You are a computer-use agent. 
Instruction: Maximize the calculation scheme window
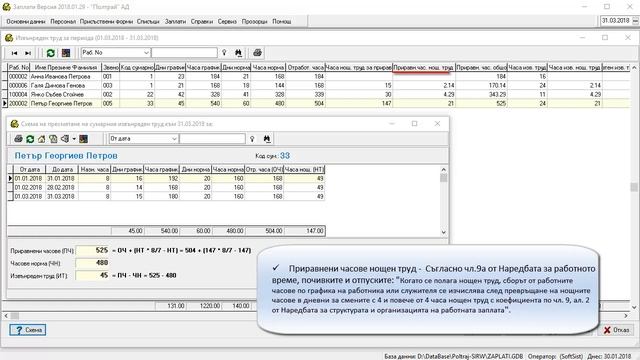tap(414, 124)
